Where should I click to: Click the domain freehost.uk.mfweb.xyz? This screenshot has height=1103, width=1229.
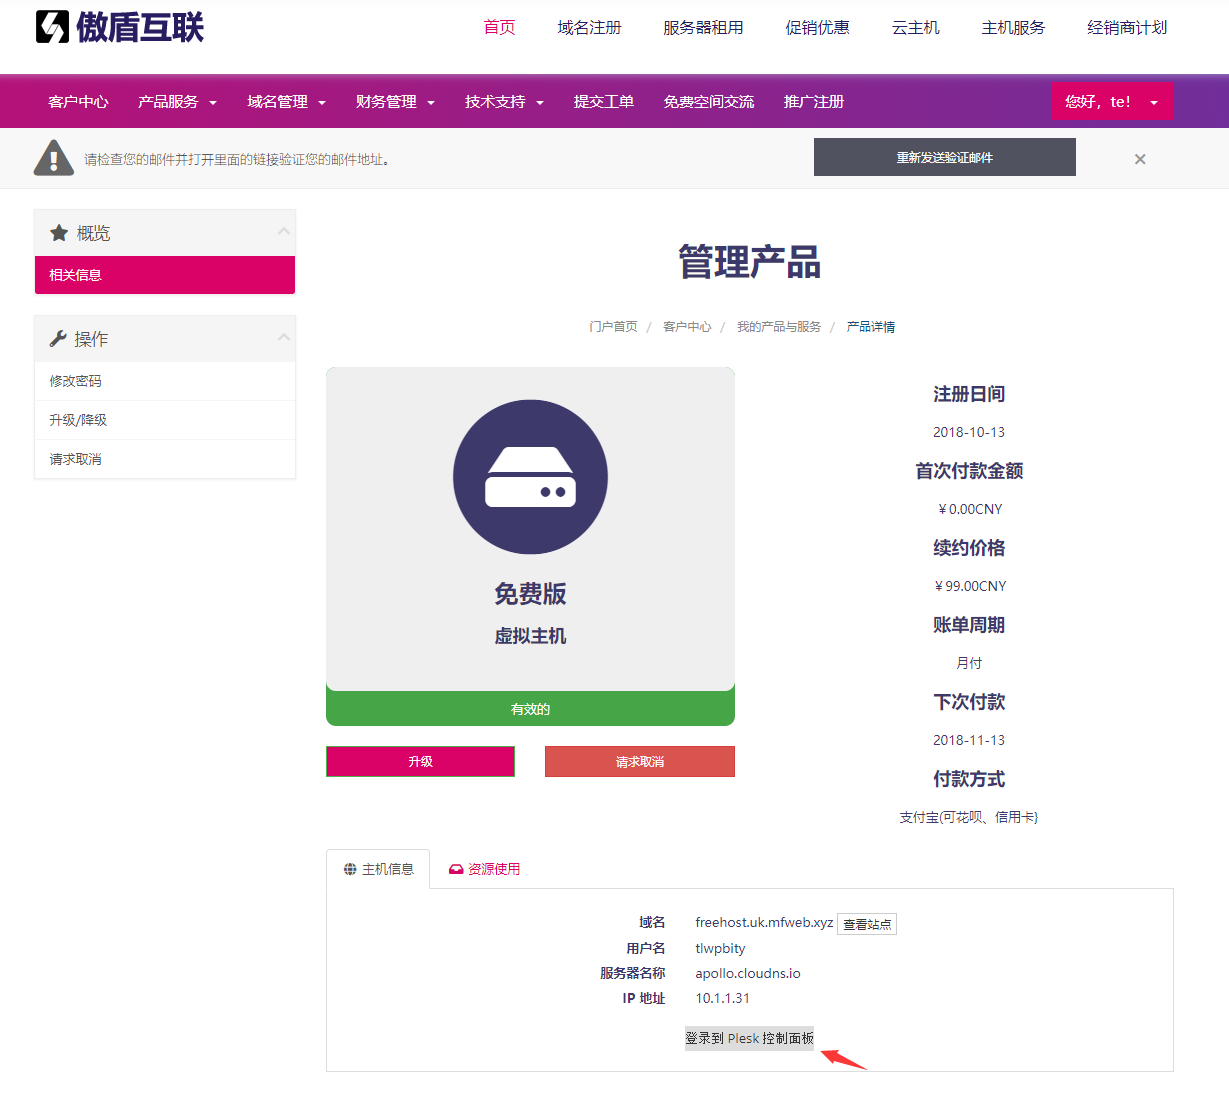point(764,922)
